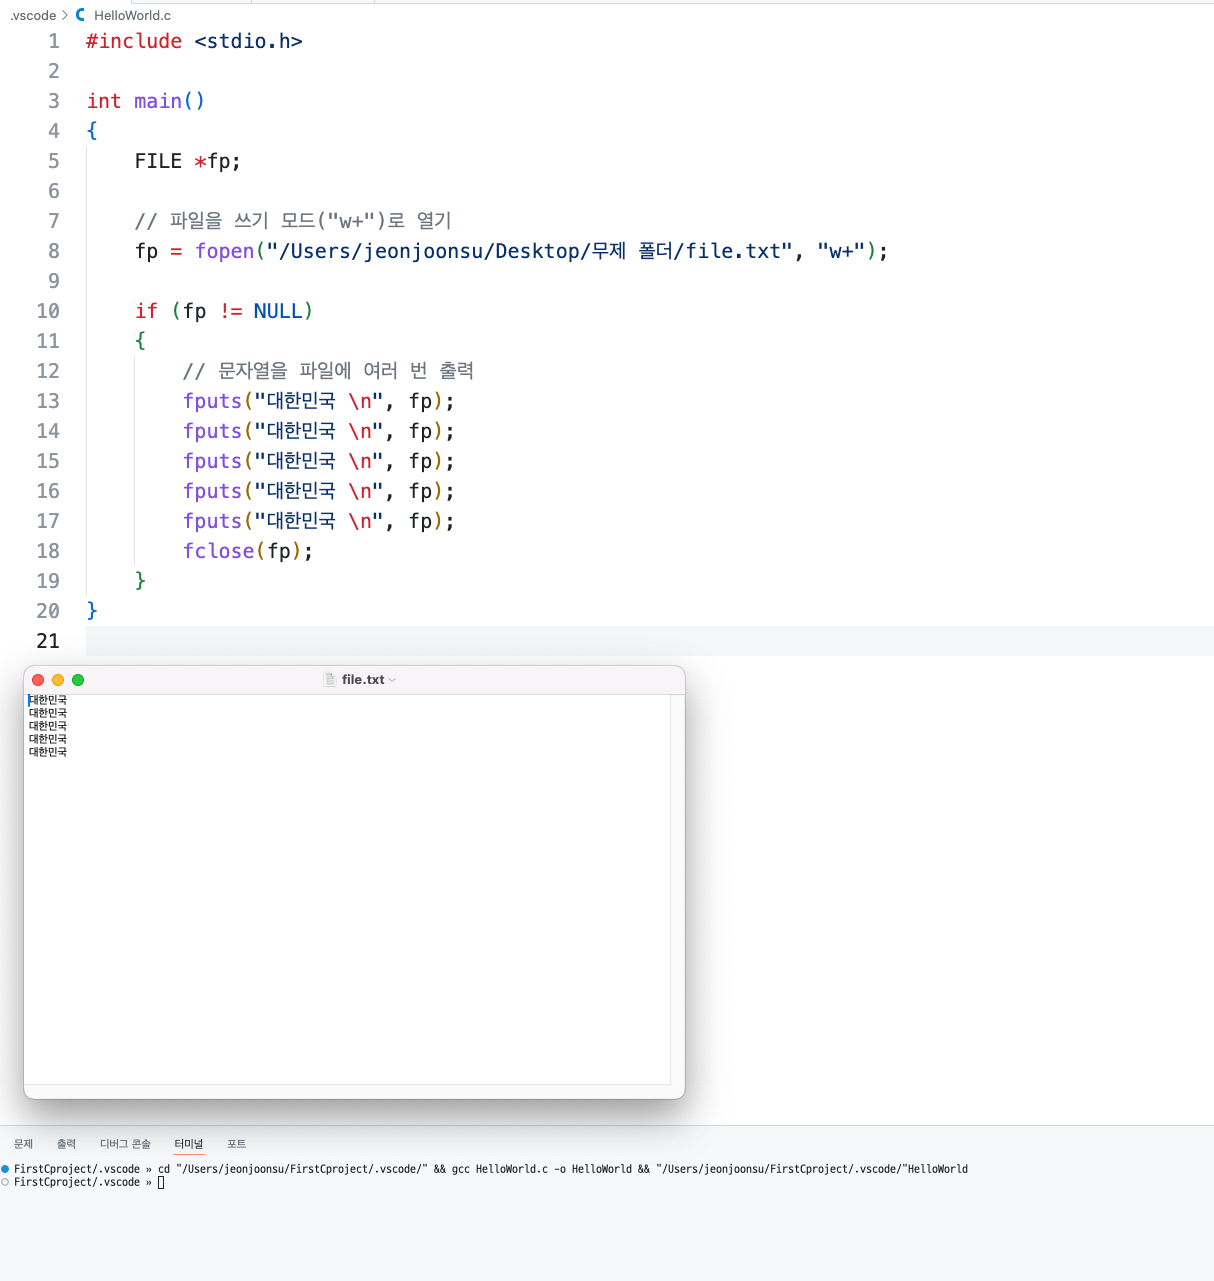Click last 대한민국 line in file.txt window
Image resolution: width=1214 pixels, height=1281 pixels.
[48, 752]
